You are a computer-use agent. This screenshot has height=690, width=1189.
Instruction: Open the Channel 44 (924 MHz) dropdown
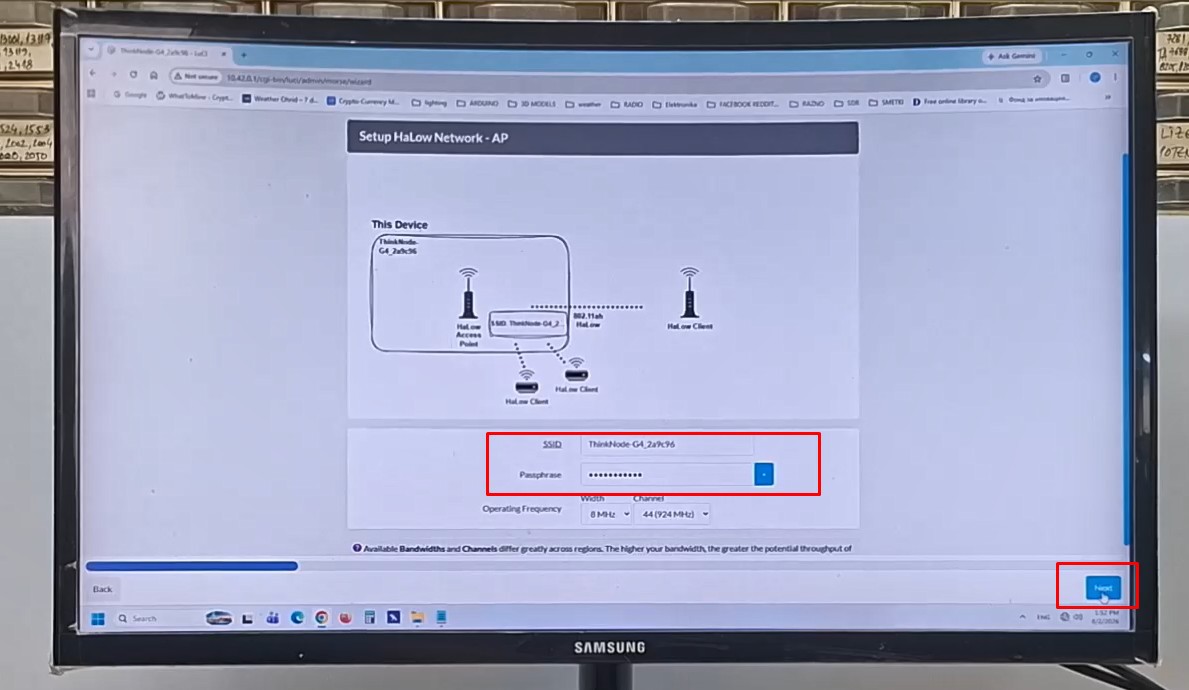tap(672, 514)
